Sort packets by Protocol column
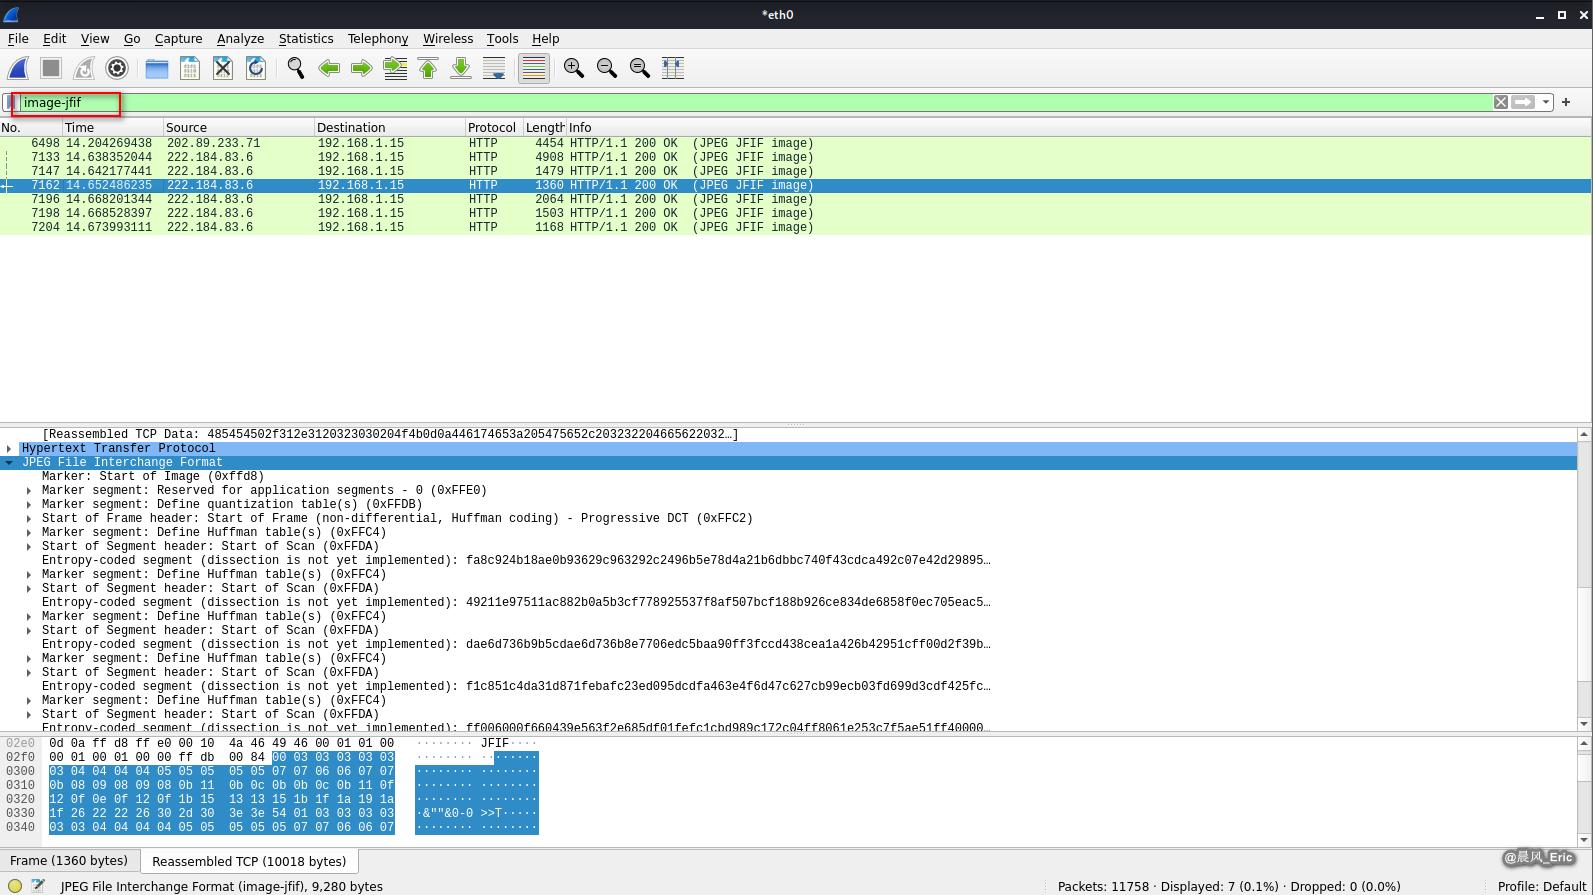The width and height of the screenshot is (1593, 895). coord(493,127)
